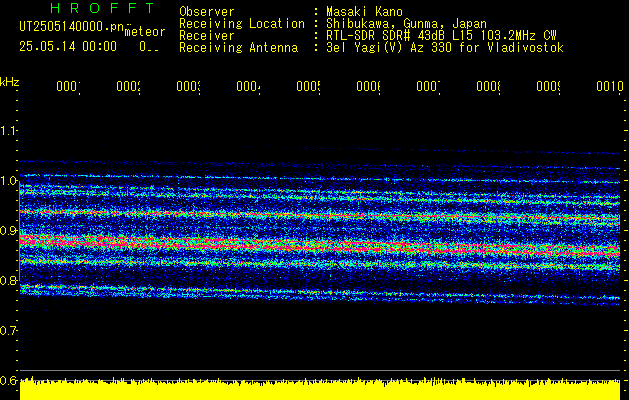
Task: Click the 0010 time marker
Action: (610, 86)
